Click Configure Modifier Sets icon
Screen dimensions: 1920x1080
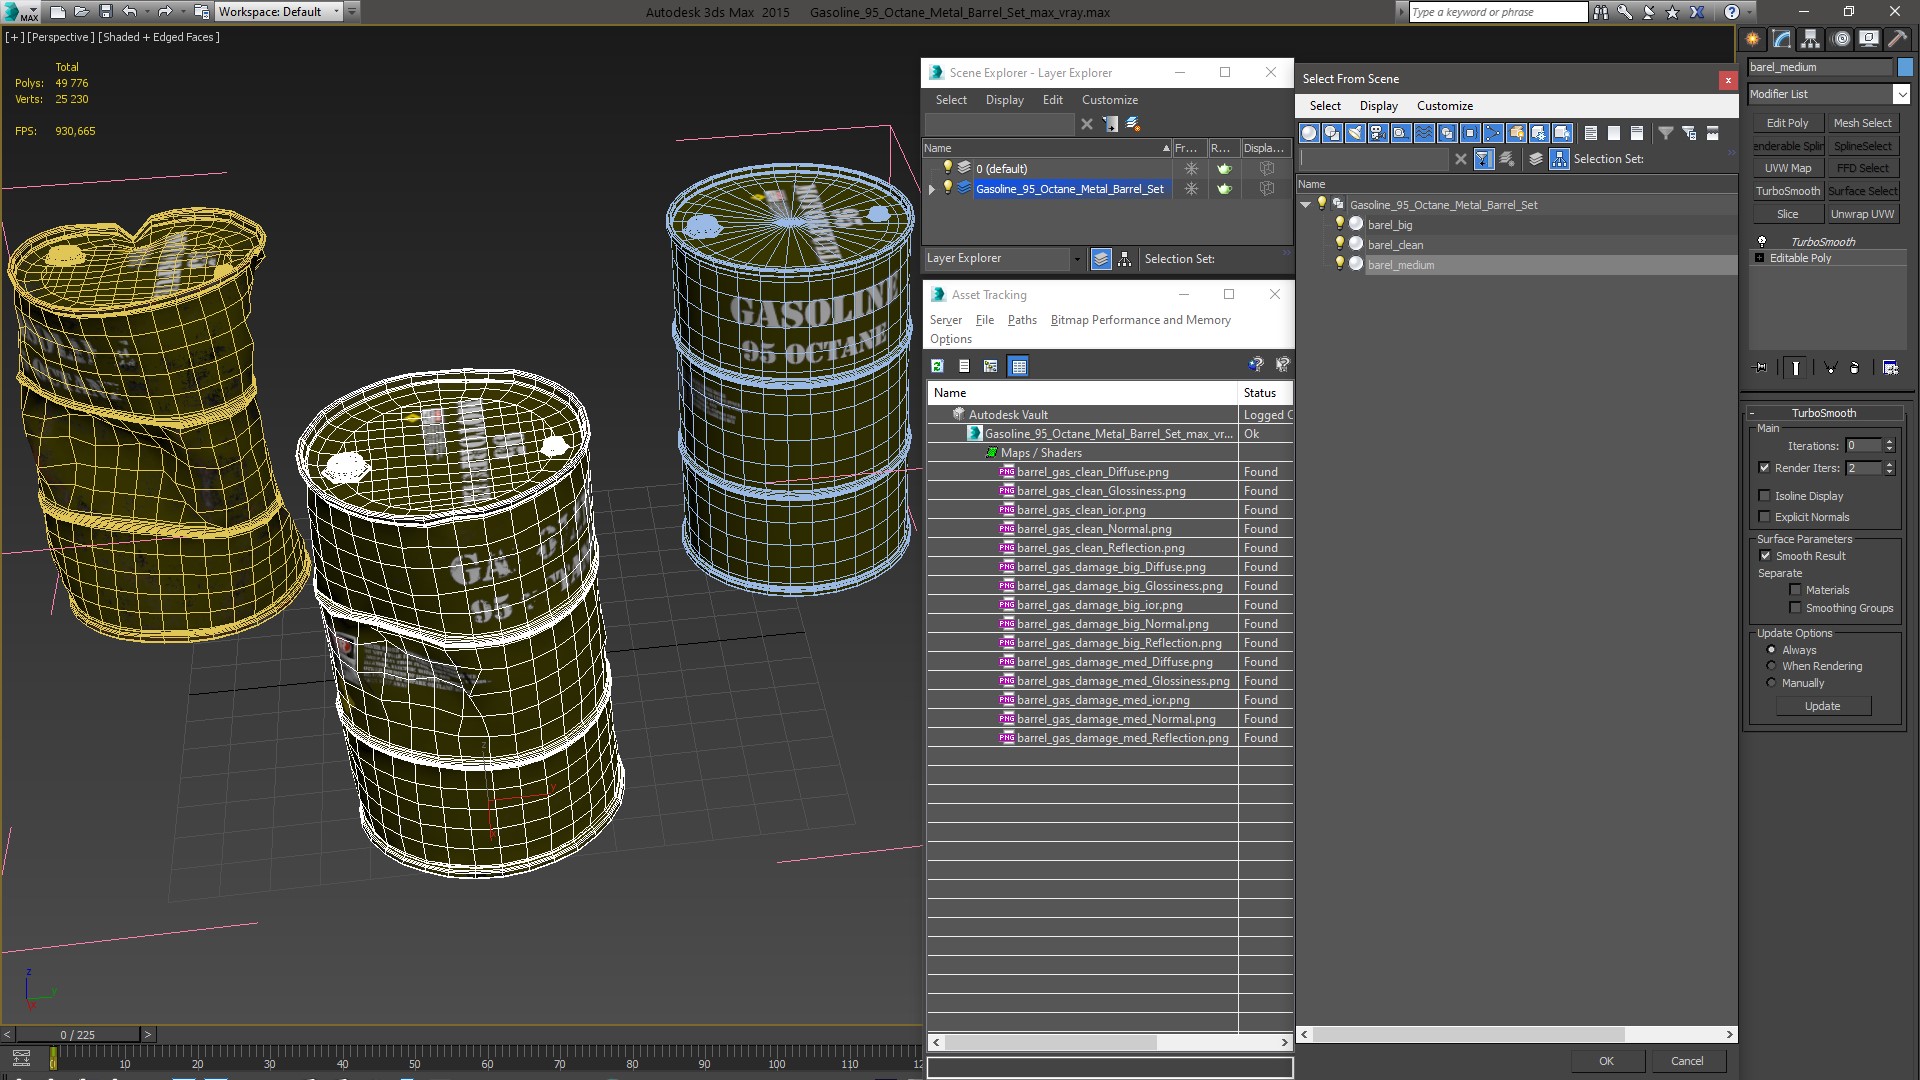[1889, 368]
